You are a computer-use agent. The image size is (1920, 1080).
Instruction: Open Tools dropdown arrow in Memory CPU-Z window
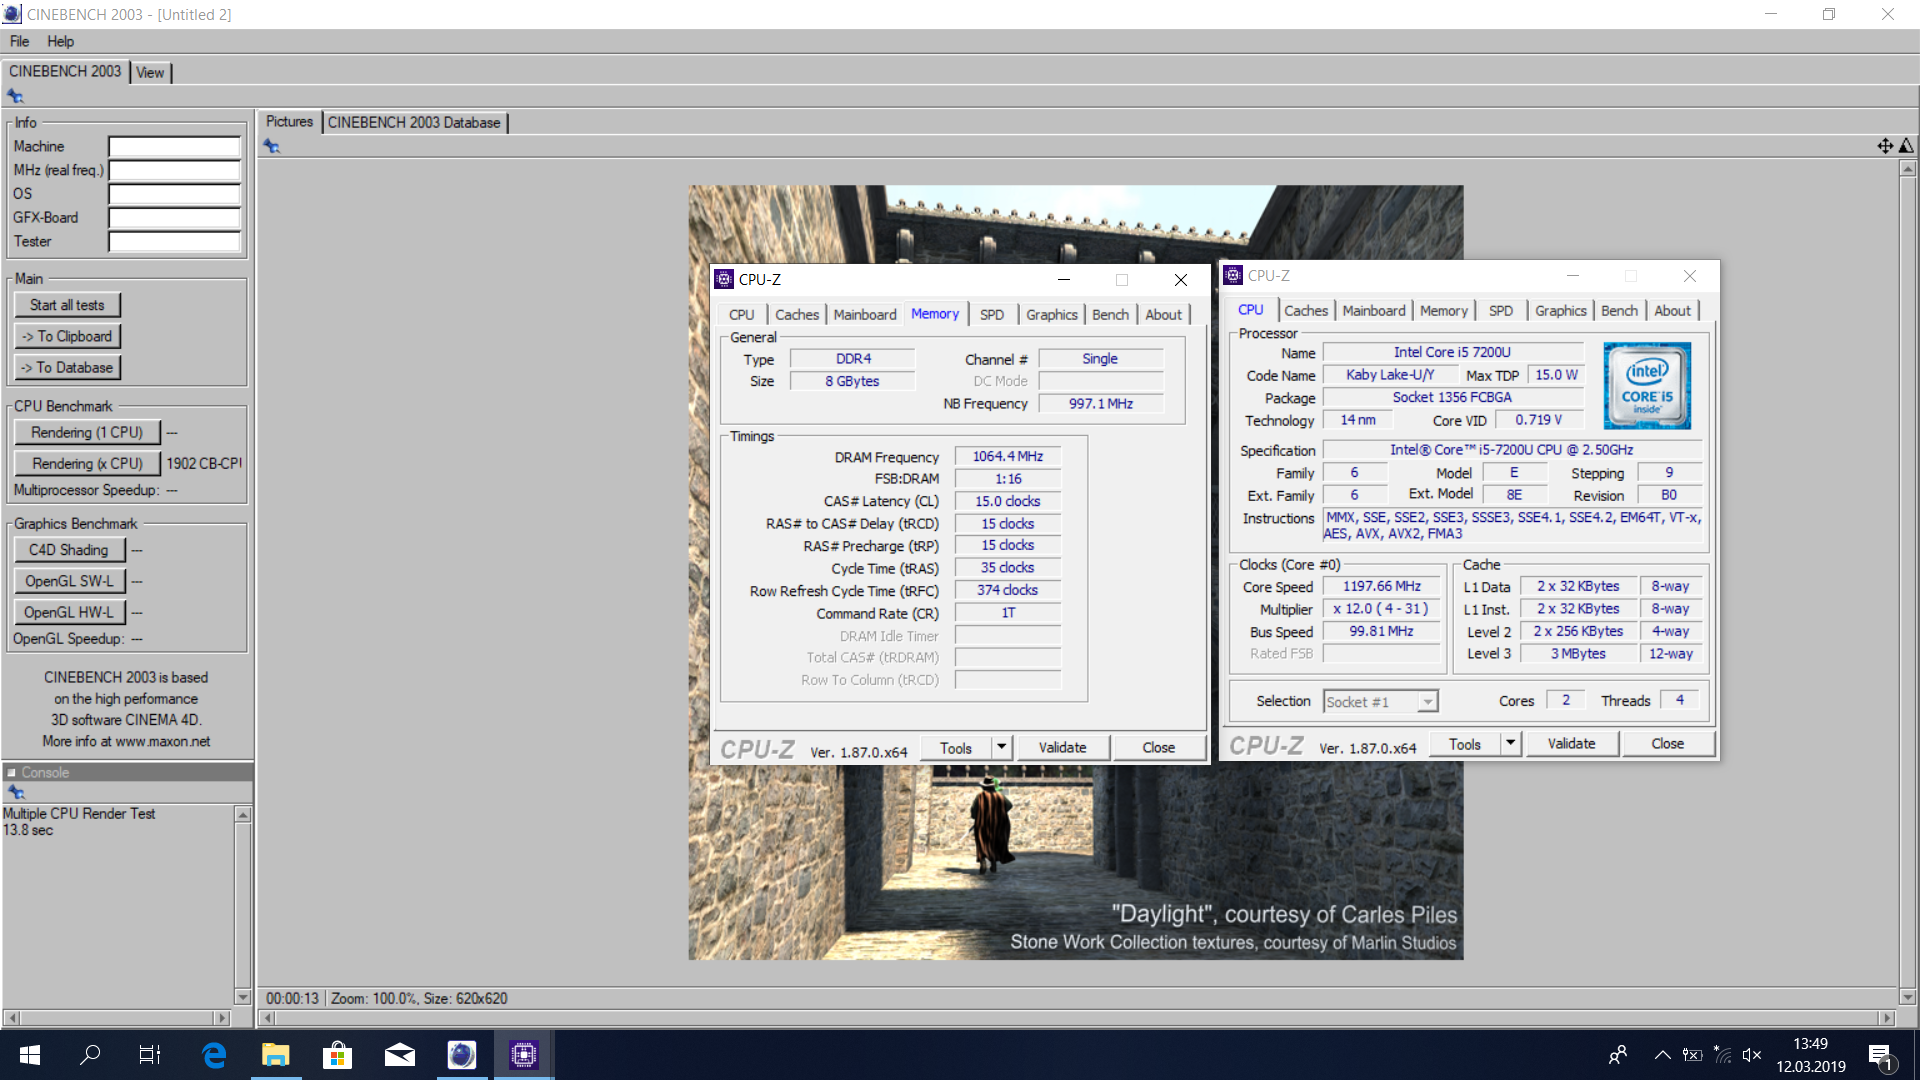click(1001, 747)
